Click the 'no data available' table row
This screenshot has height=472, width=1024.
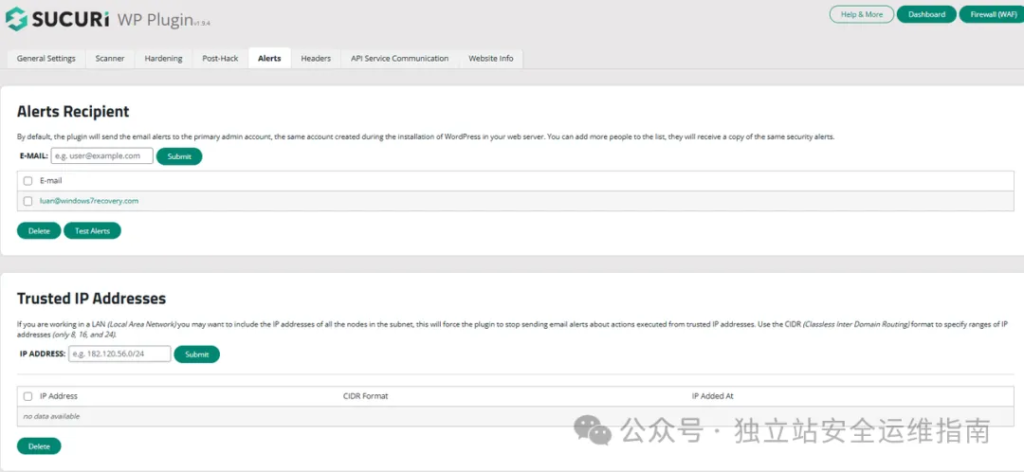tap(515, 416)
